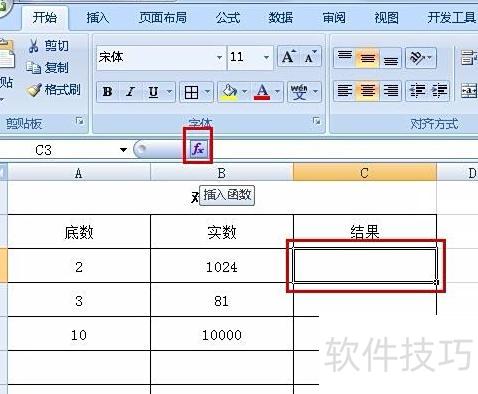Screen dimensions: 478x394
Task: Open the 开发工具 Developer tab
Action: [x=451, y=17]
